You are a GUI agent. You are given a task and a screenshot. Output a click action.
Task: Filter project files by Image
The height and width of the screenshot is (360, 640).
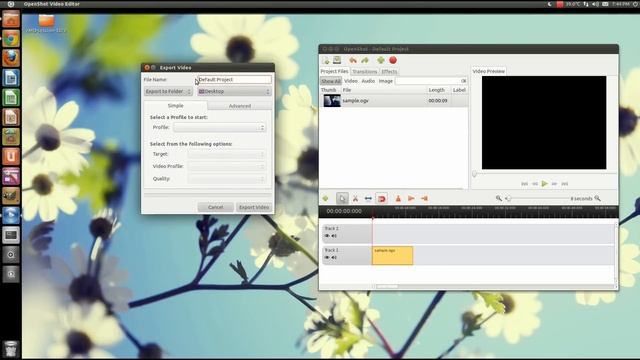click(386, 81)
